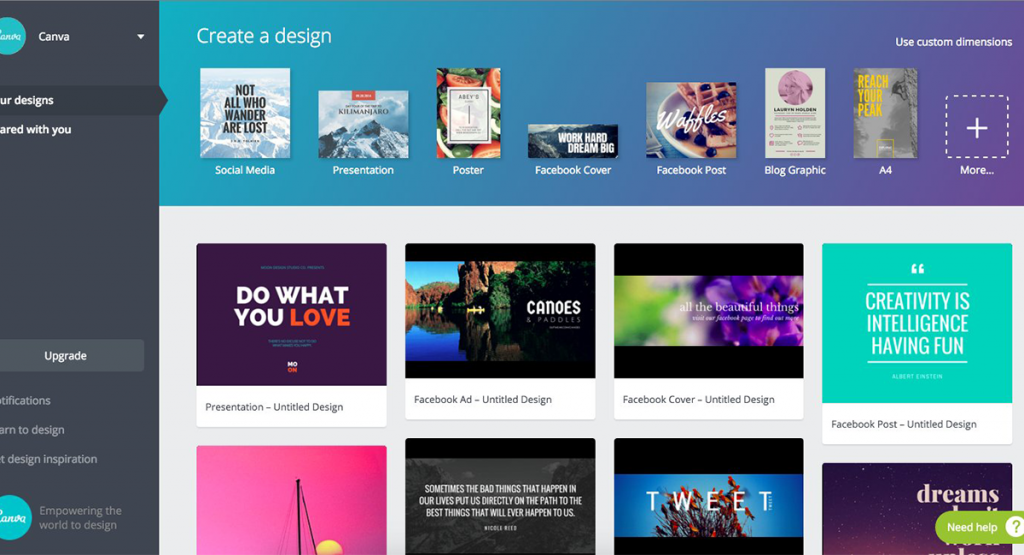Open the TWEET design thumbnail
1024x555 pixels.
click(x=709, y=496)
